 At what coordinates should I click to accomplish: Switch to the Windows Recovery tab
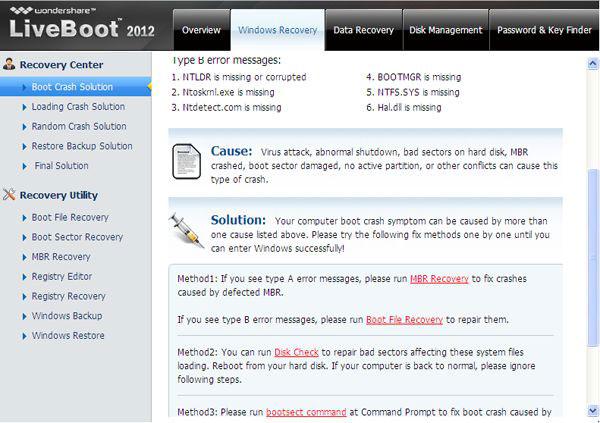click(277, 30)
